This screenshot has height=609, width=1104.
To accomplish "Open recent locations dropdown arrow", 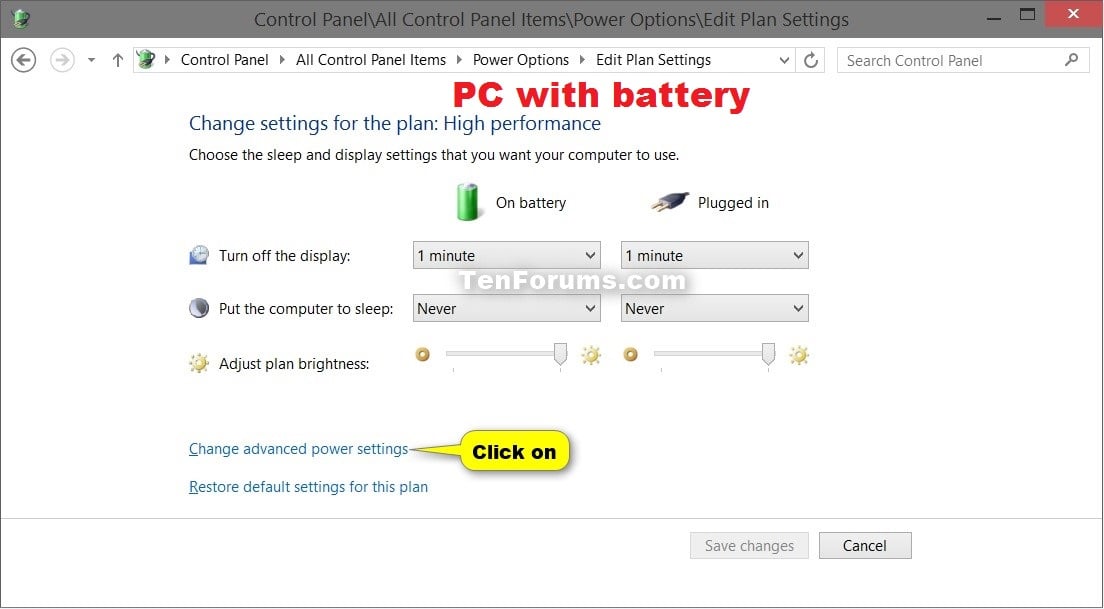I will coord(92,61).
